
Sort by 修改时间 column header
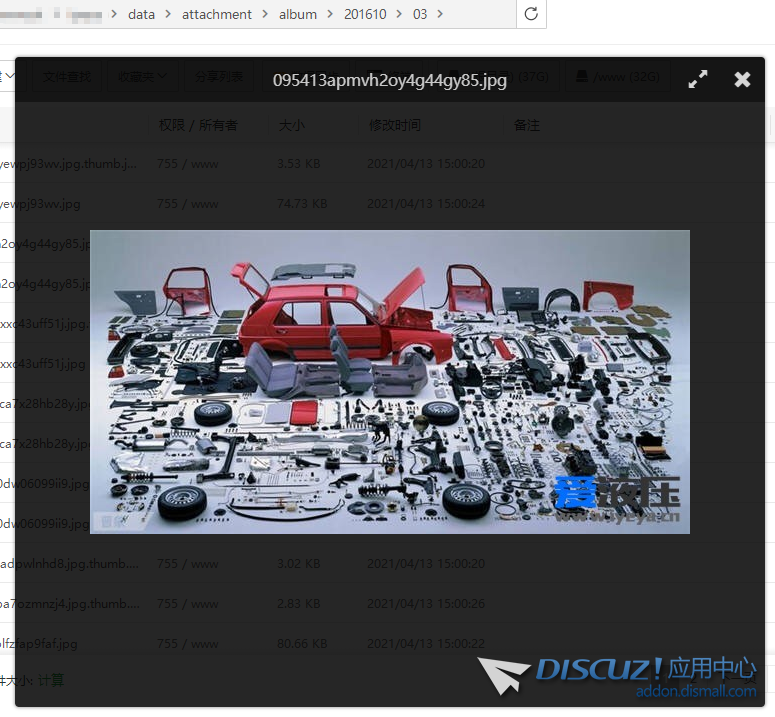tap(394, 125)
